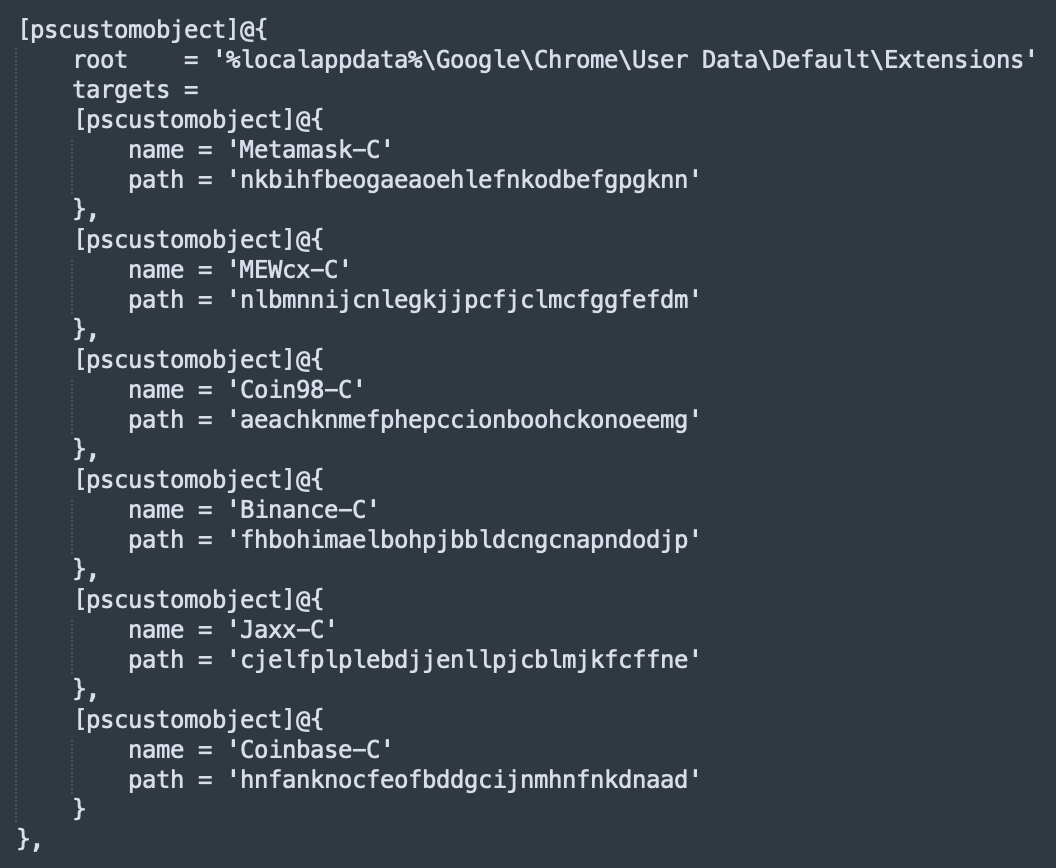Click the 'Coin98-C' name value

point(296,389)
